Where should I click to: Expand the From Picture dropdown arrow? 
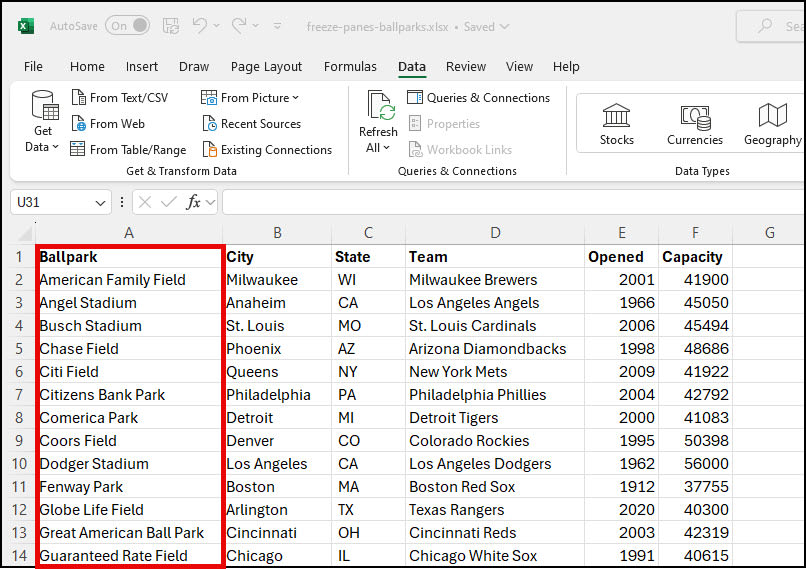[x=296, y=98]
